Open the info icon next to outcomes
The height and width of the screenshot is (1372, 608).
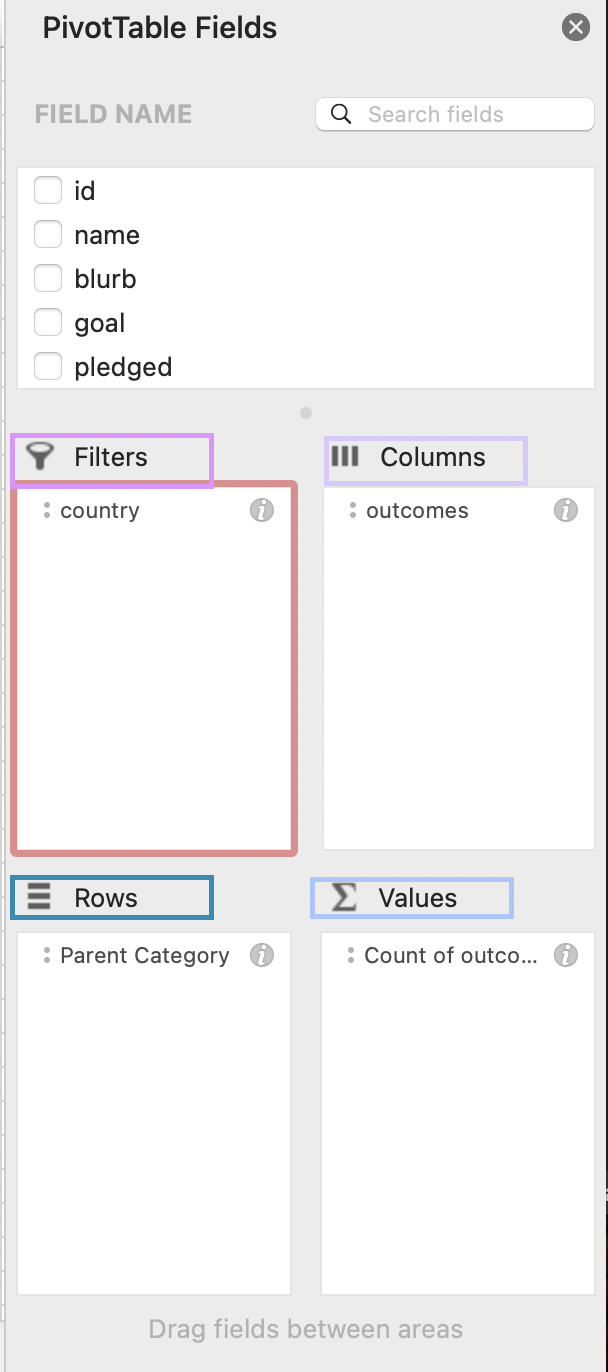pos(566,510)
